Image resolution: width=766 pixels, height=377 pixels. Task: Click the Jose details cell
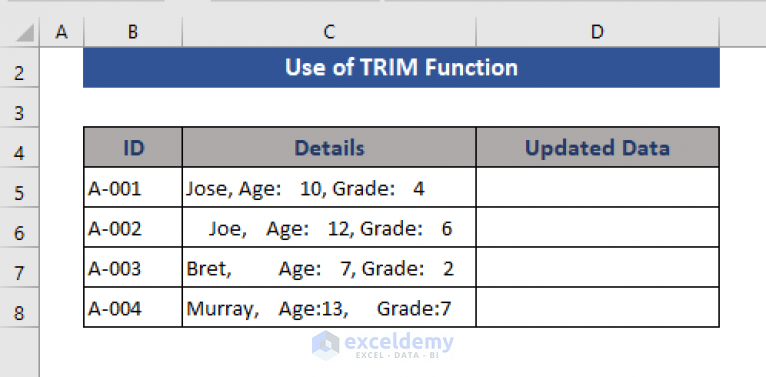pos(329,188)
